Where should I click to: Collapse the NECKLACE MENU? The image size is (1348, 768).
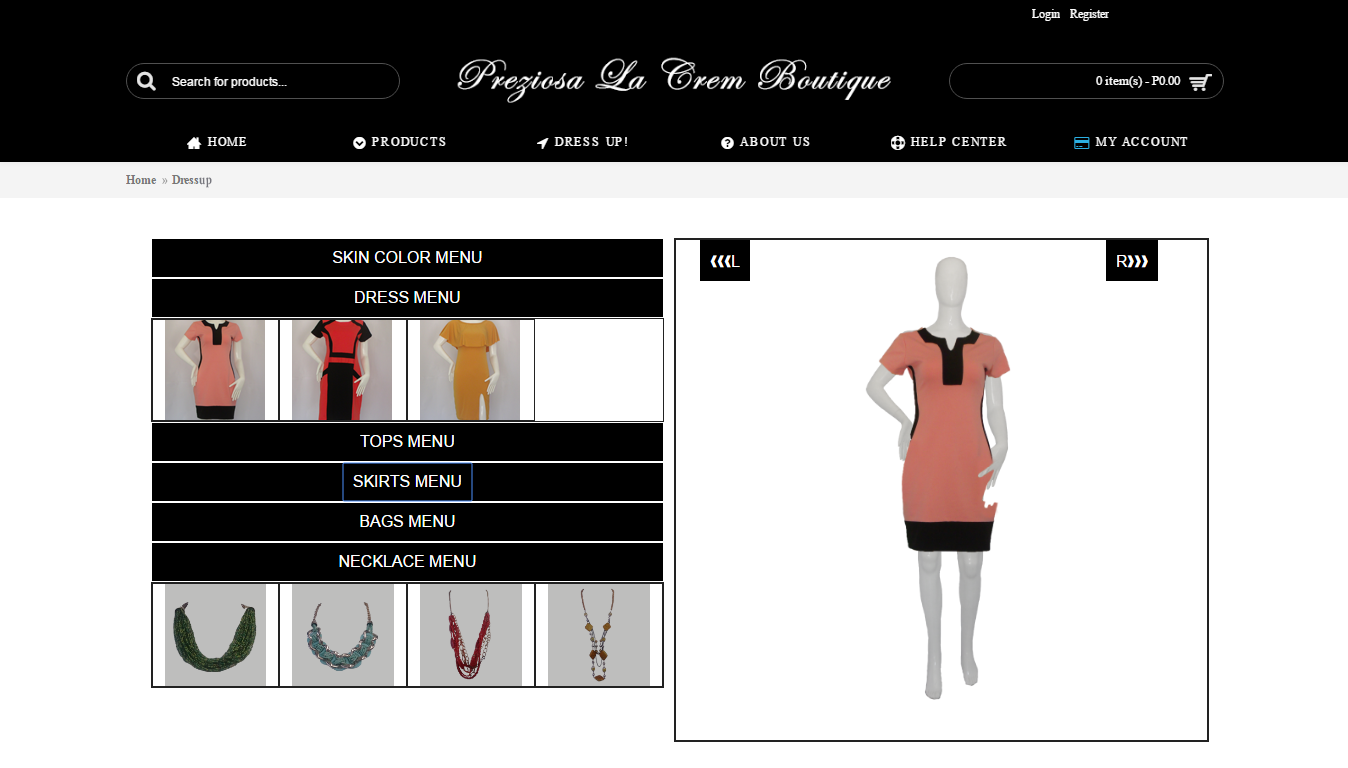point(407,562)
